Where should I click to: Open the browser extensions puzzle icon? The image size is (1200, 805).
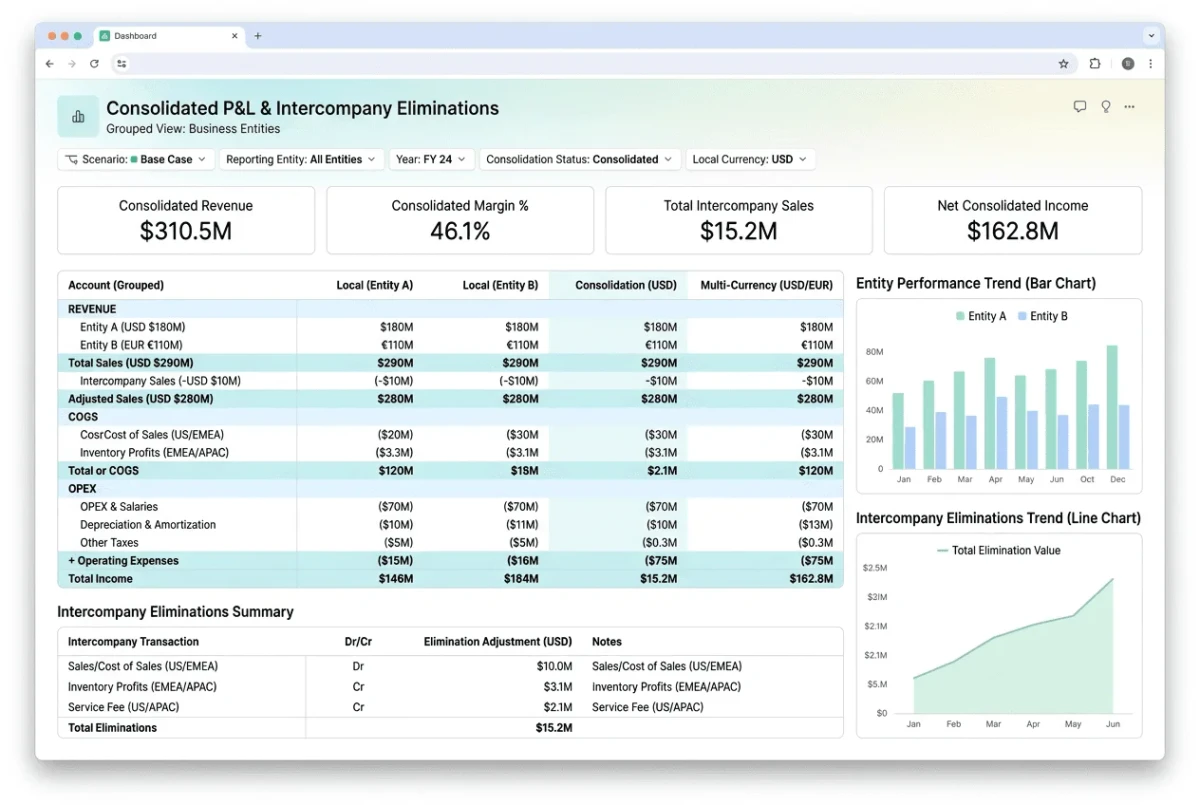click(x=1095, y=63)
